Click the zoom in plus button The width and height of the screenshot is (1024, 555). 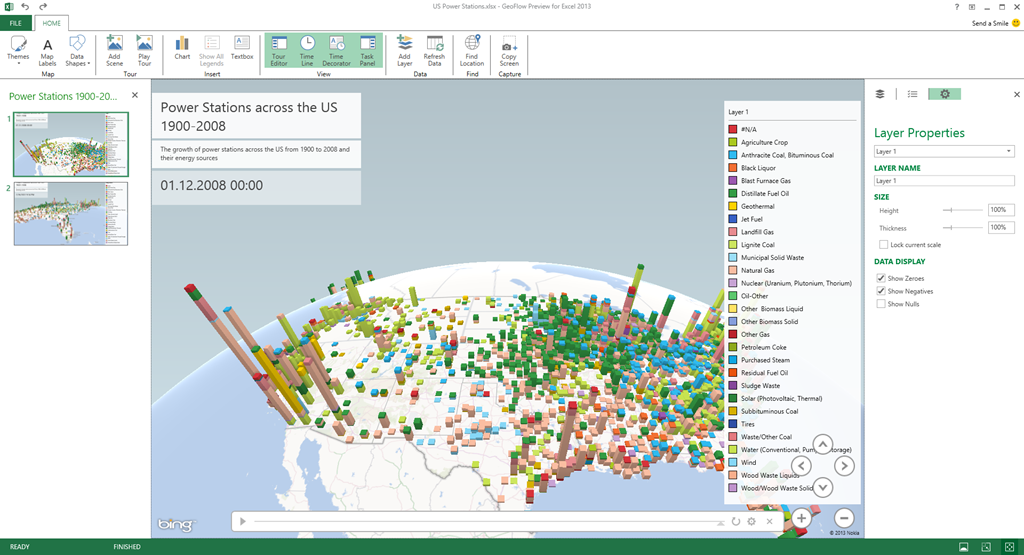point(802,518)
